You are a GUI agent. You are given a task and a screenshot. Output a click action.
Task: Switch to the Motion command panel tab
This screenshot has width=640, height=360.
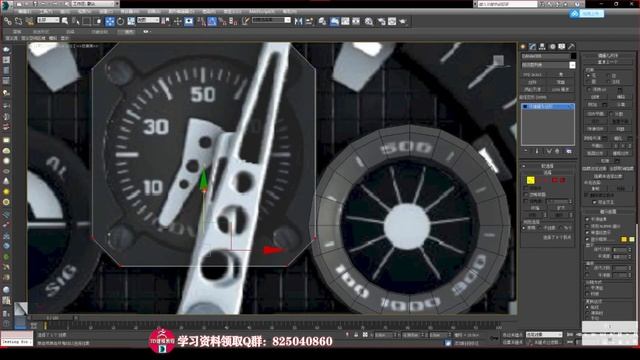pyautogui.click(x=552, y=47)
